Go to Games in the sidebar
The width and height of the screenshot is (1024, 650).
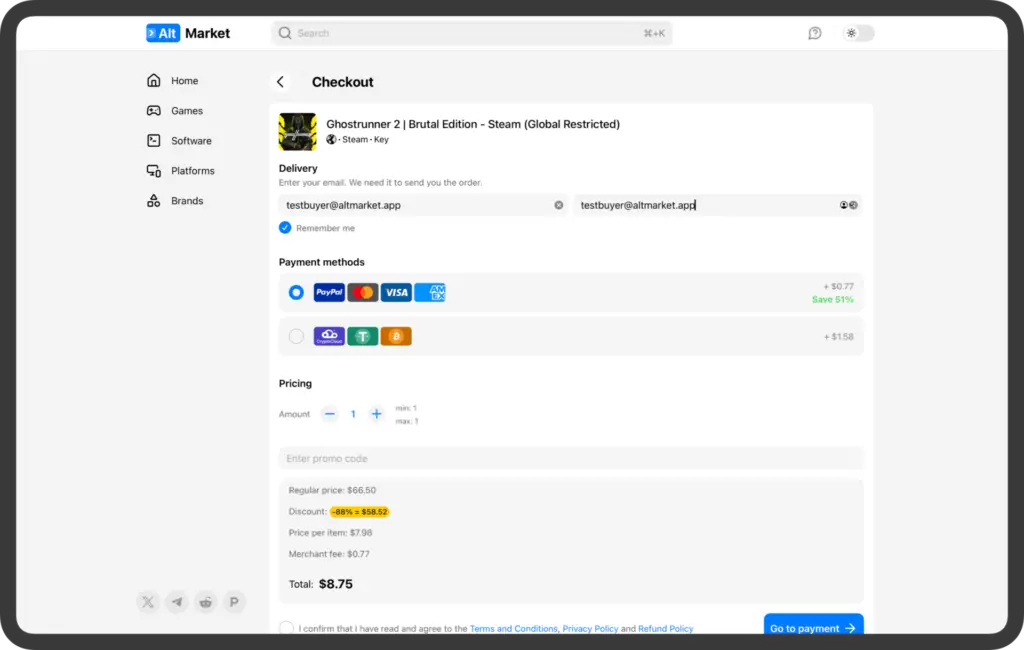[x=174, y=110]
